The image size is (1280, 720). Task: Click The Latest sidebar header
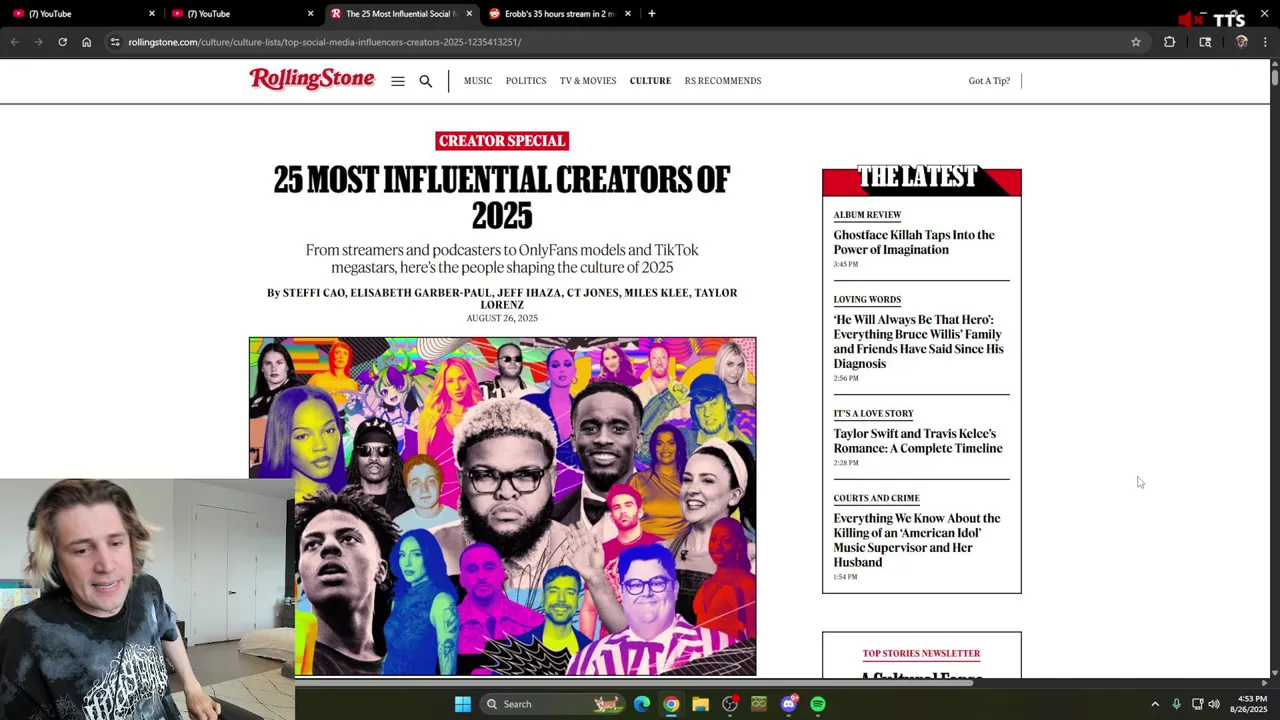point(921,180)
